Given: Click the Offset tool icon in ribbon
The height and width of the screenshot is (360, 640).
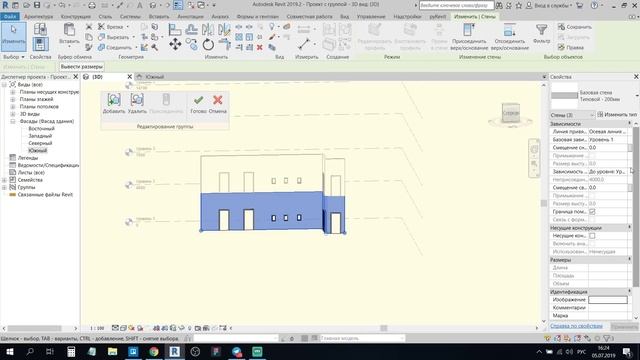Looking at the screenshot, I should click(191, 29).
